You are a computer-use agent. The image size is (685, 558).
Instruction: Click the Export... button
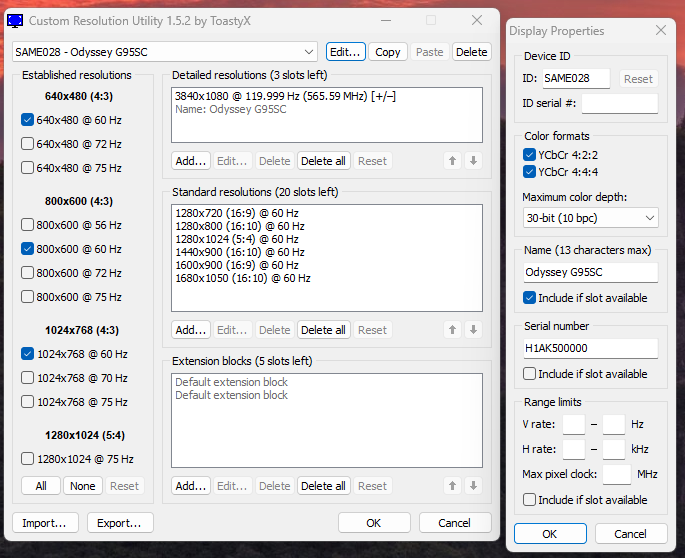click(120, 523)
